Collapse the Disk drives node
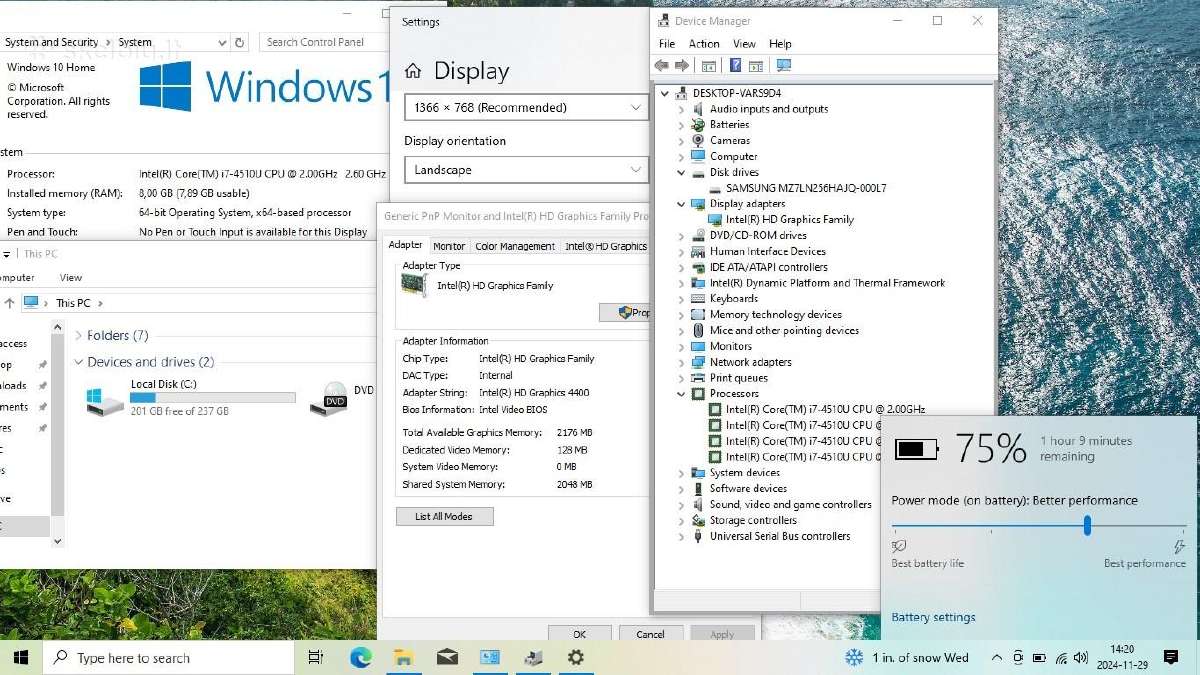The image size is (1200, 675). [x=682, y=173]
